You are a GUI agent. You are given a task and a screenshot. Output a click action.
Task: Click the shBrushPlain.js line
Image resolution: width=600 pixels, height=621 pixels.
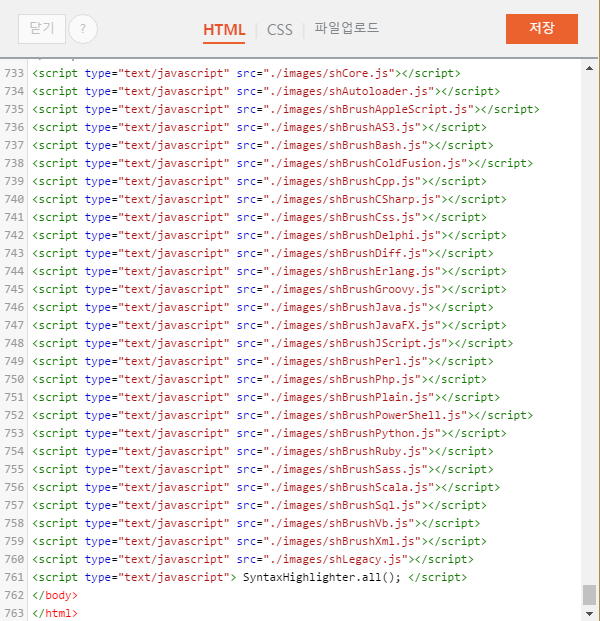(266, 398)
